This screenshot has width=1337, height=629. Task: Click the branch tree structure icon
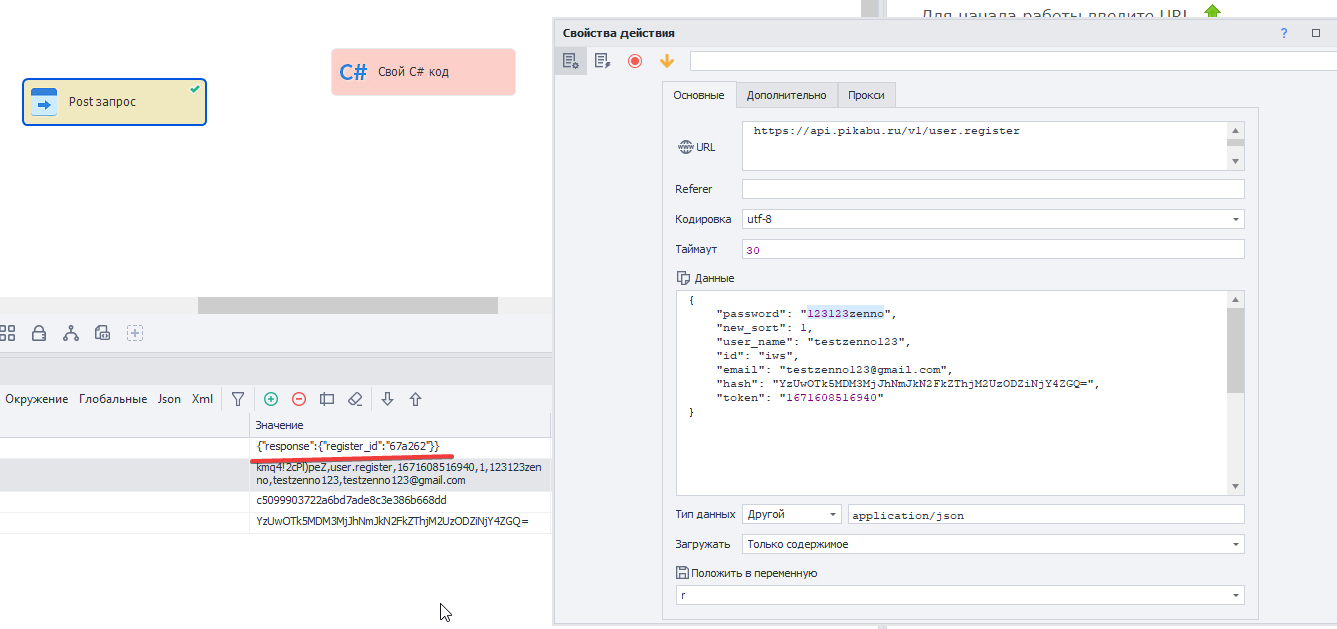[x=71, y=333]
